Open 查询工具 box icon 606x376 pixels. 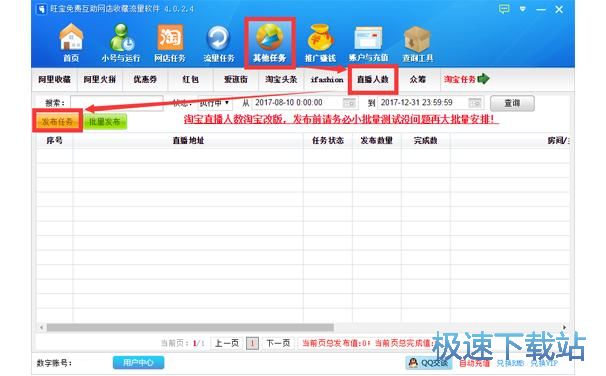[417, 43]
